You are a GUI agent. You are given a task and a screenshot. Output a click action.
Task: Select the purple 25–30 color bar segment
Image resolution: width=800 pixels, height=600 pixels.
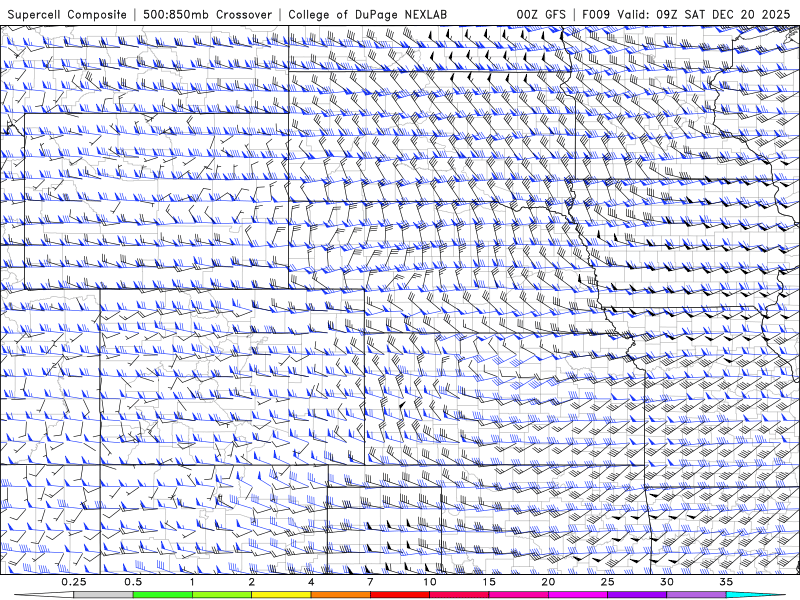coord(637,595)
